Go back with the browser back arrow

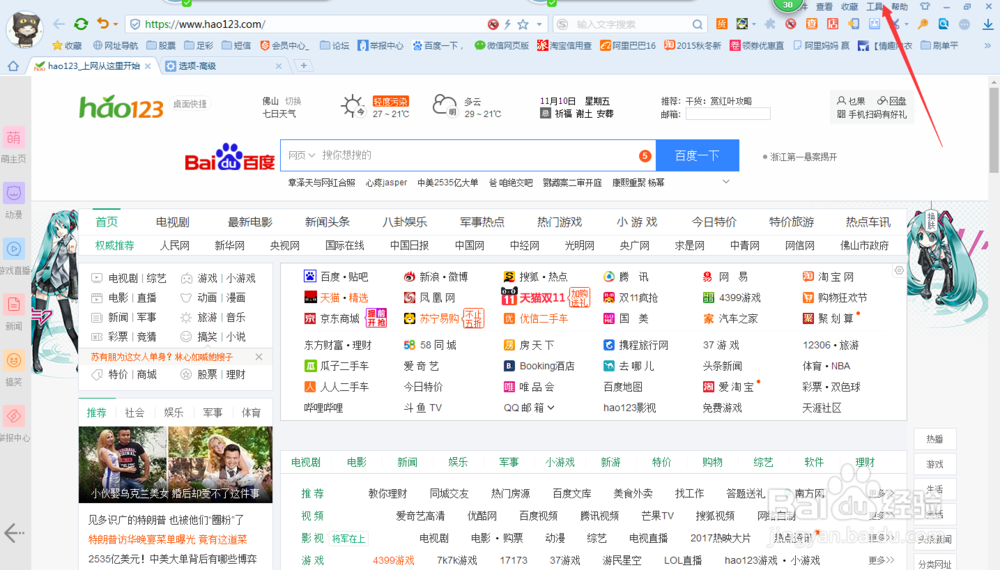[x=59, y=24]
